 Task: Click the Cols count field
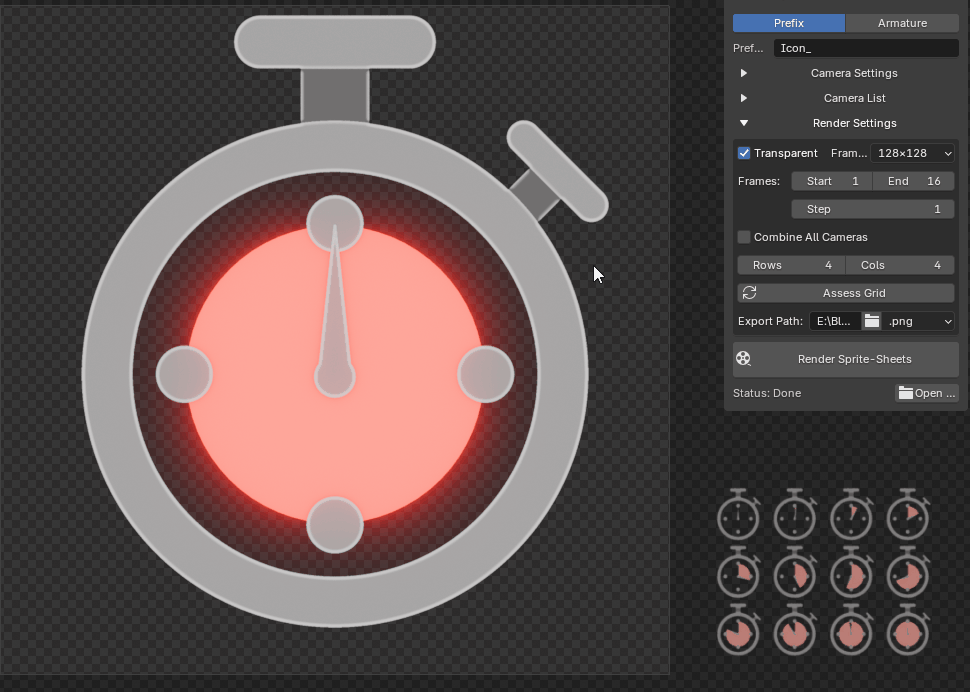(x=900, y=265)
